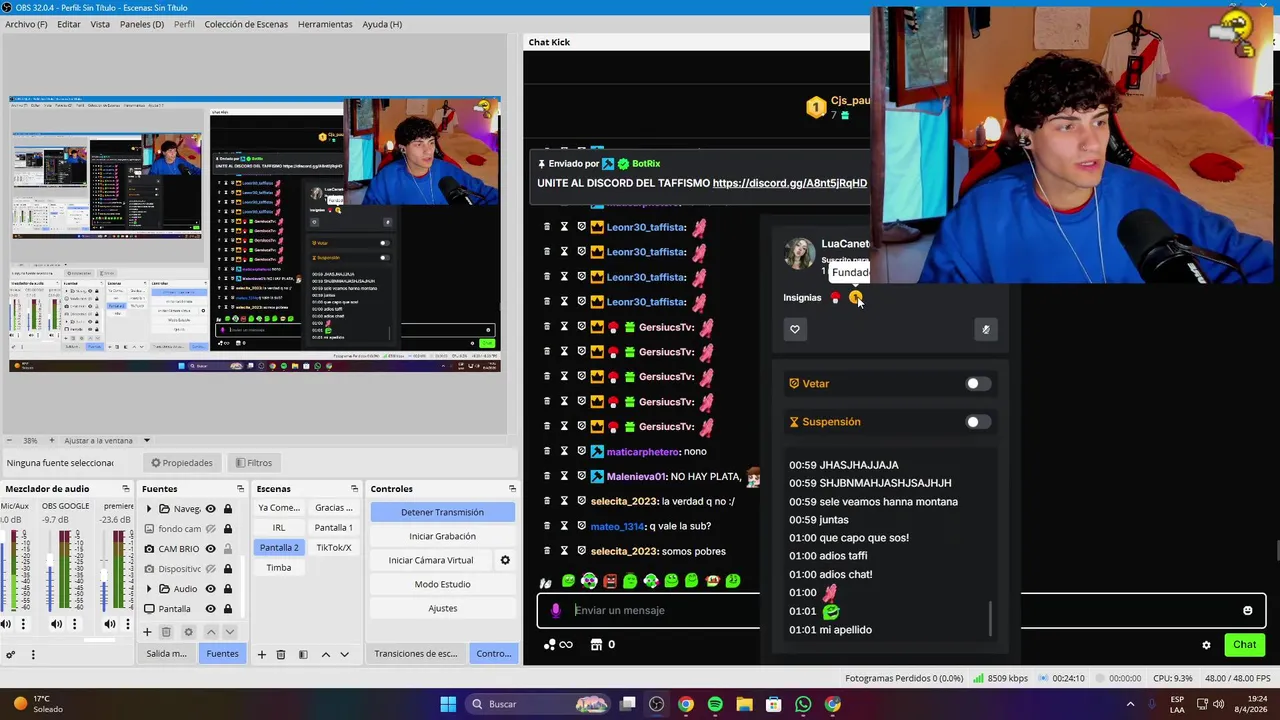Open chat settings gear next to Chat
The height and width of the screenshot is (720, 1280).
point(1206,645)
